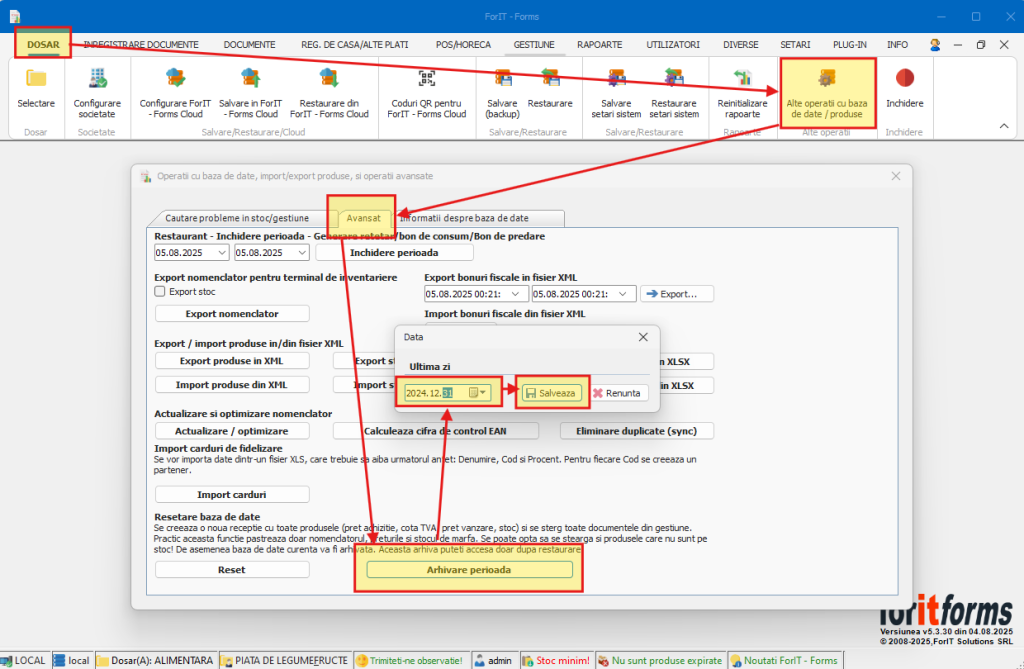This screenshot has width=1024, height=669.
Task: Open the first Inchidere perioada date dropdown
Action: (222, 252)
